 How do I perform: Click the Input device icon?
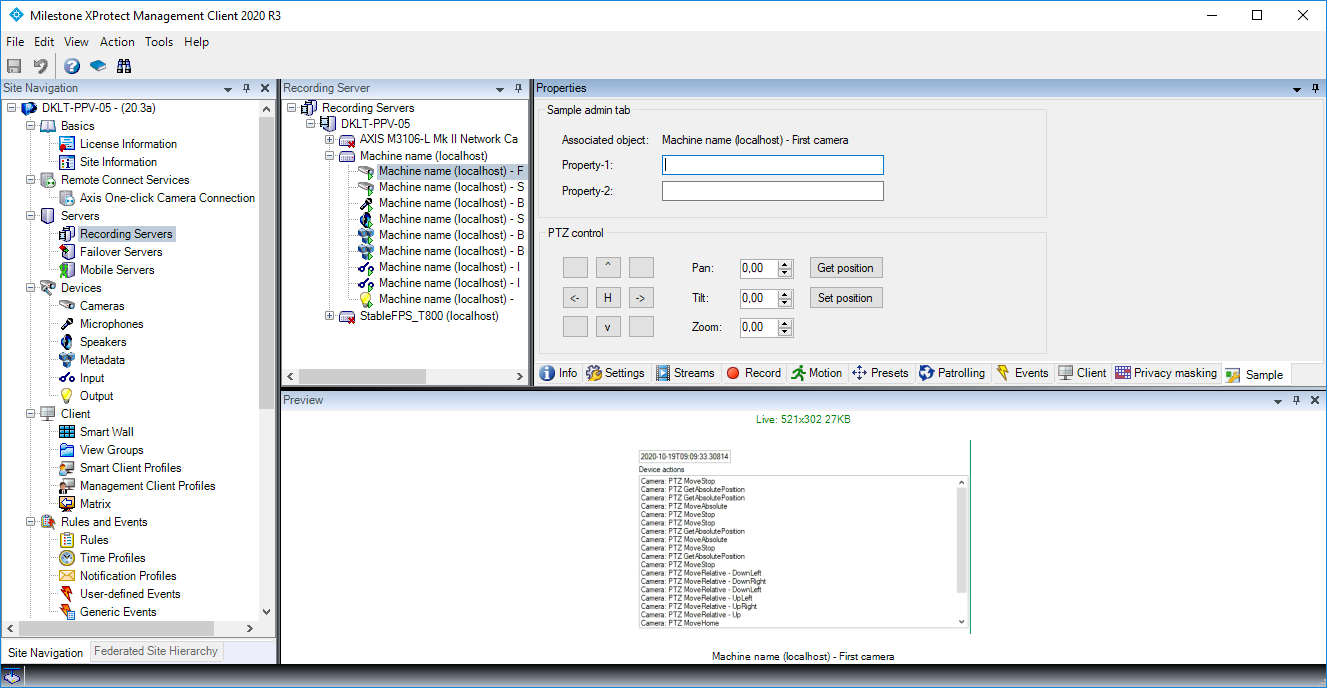(67, 378)
